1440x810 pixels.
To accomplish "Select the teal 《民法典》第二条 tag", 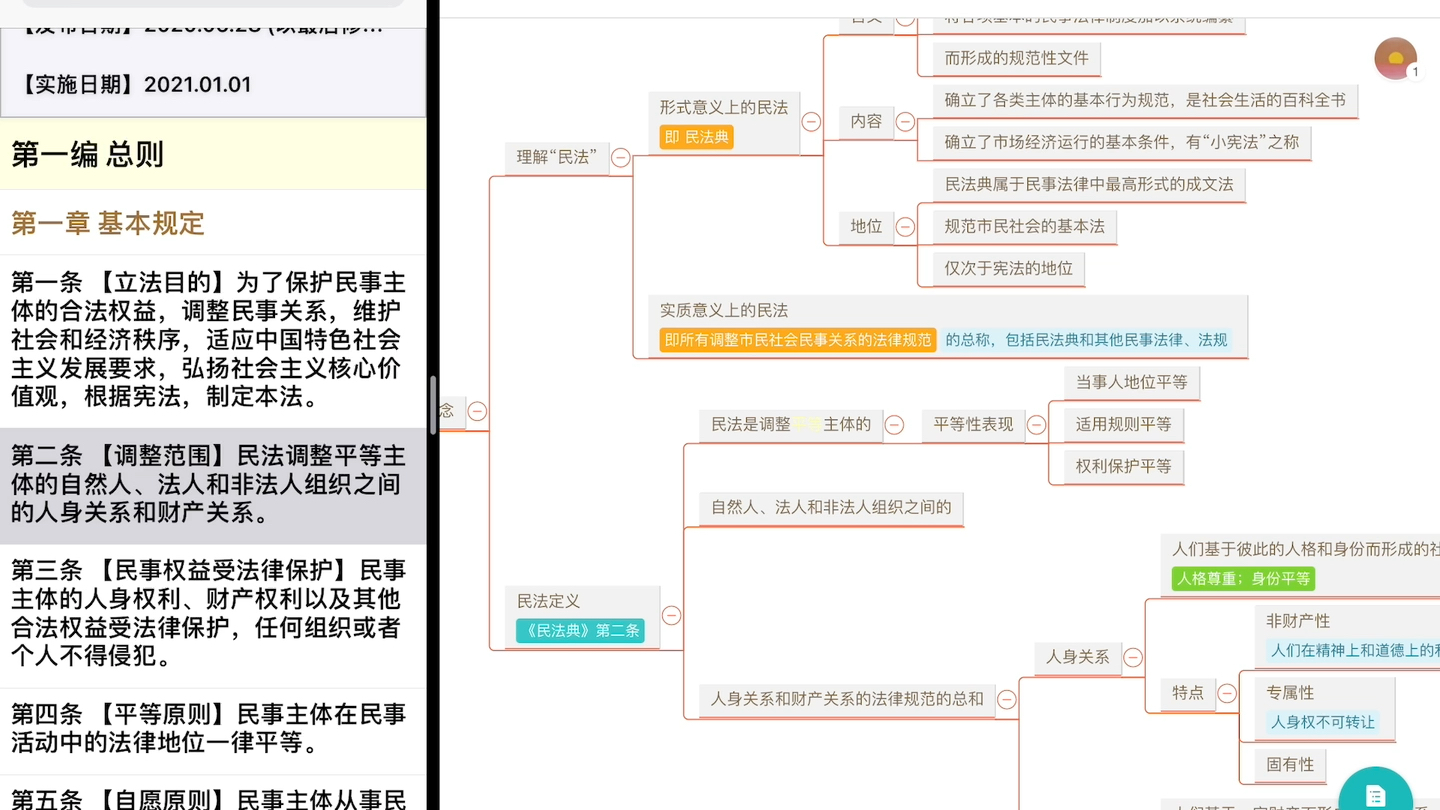I will (580, 631).
